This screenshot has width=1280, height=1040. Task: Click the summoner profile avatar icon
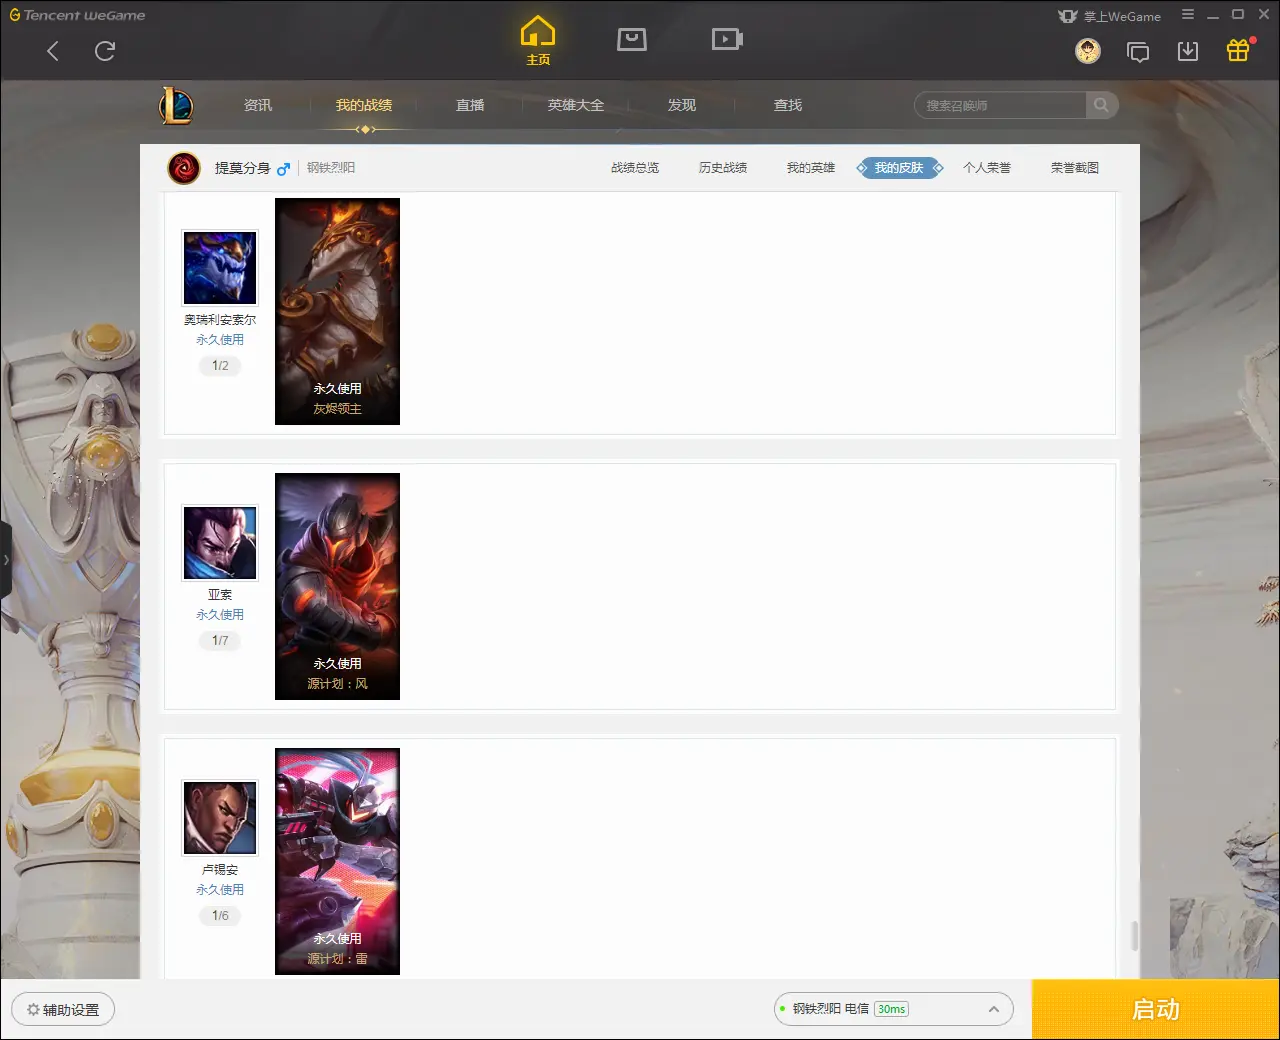tap(184, 168)
